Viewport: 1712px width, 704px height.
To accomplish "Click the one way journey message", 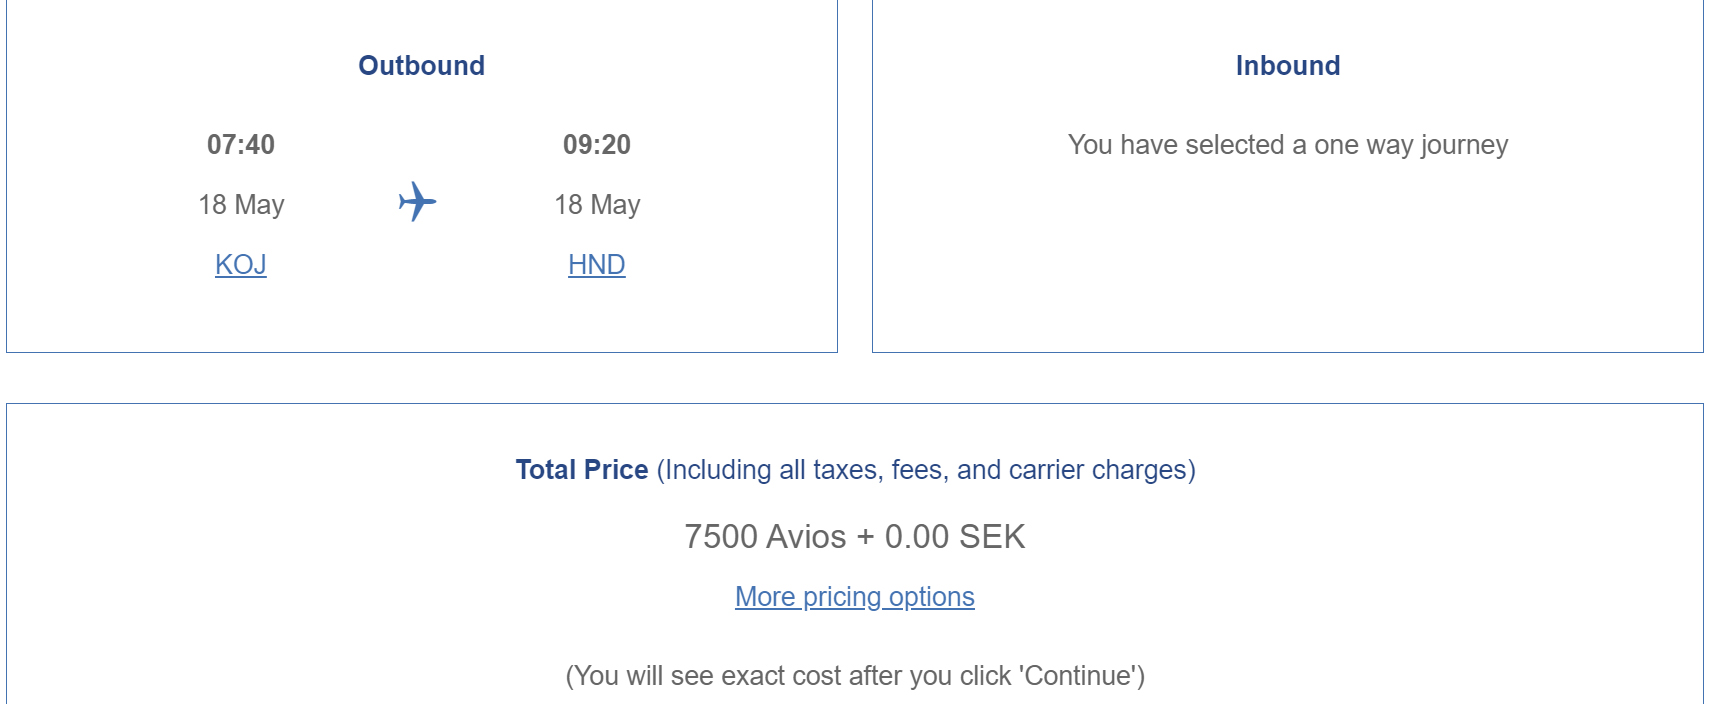I will pyautogui.click(x=1287, y=145).
